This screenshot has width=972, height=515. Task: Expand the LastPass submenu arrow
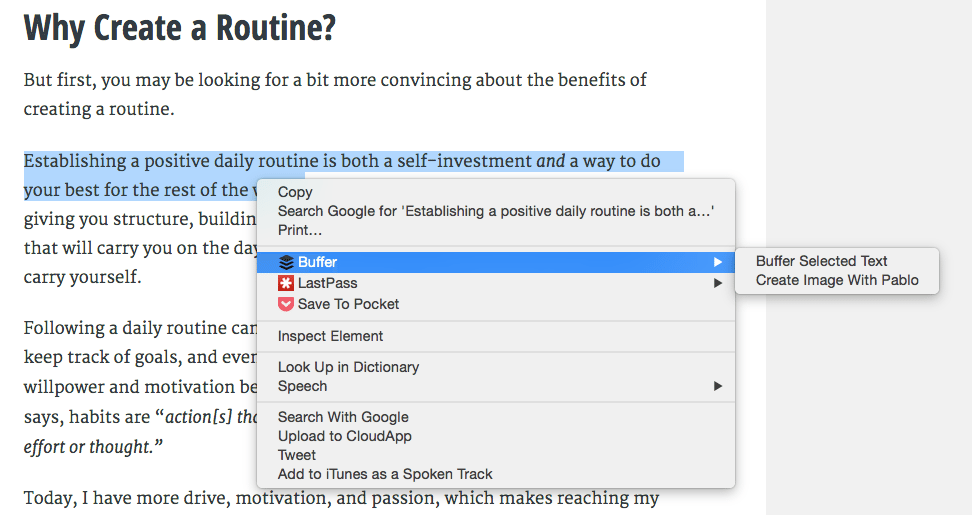pyautogui.click(x=718, y=283)
